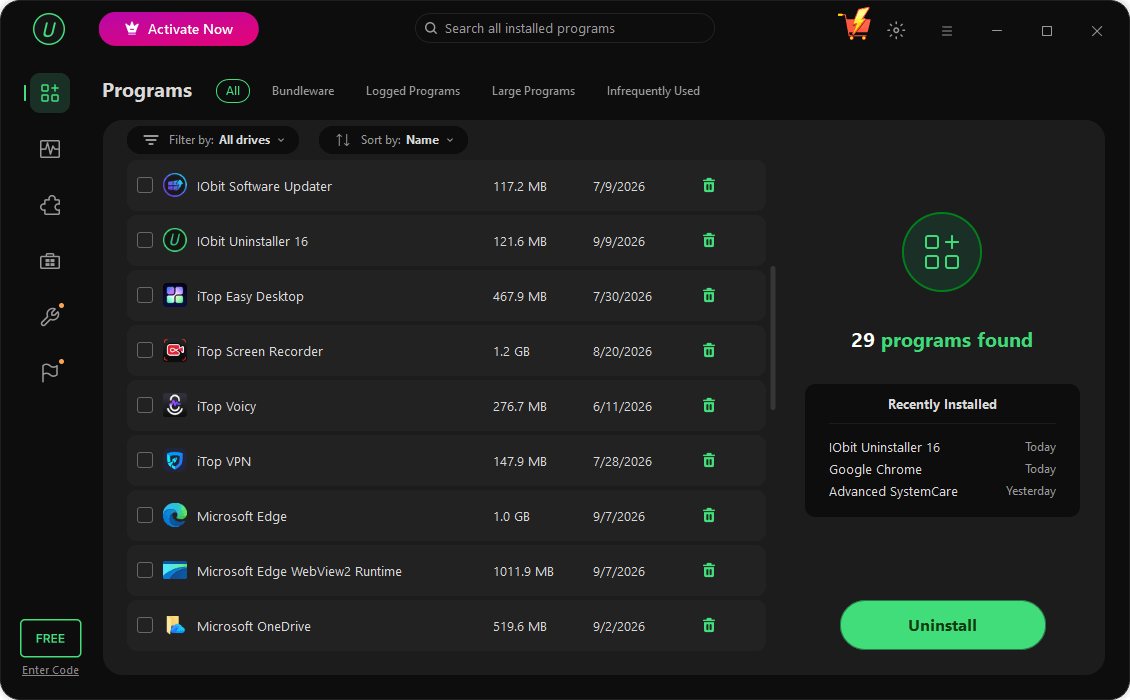Click the trash icon for iTop VPN

[709, 461]
